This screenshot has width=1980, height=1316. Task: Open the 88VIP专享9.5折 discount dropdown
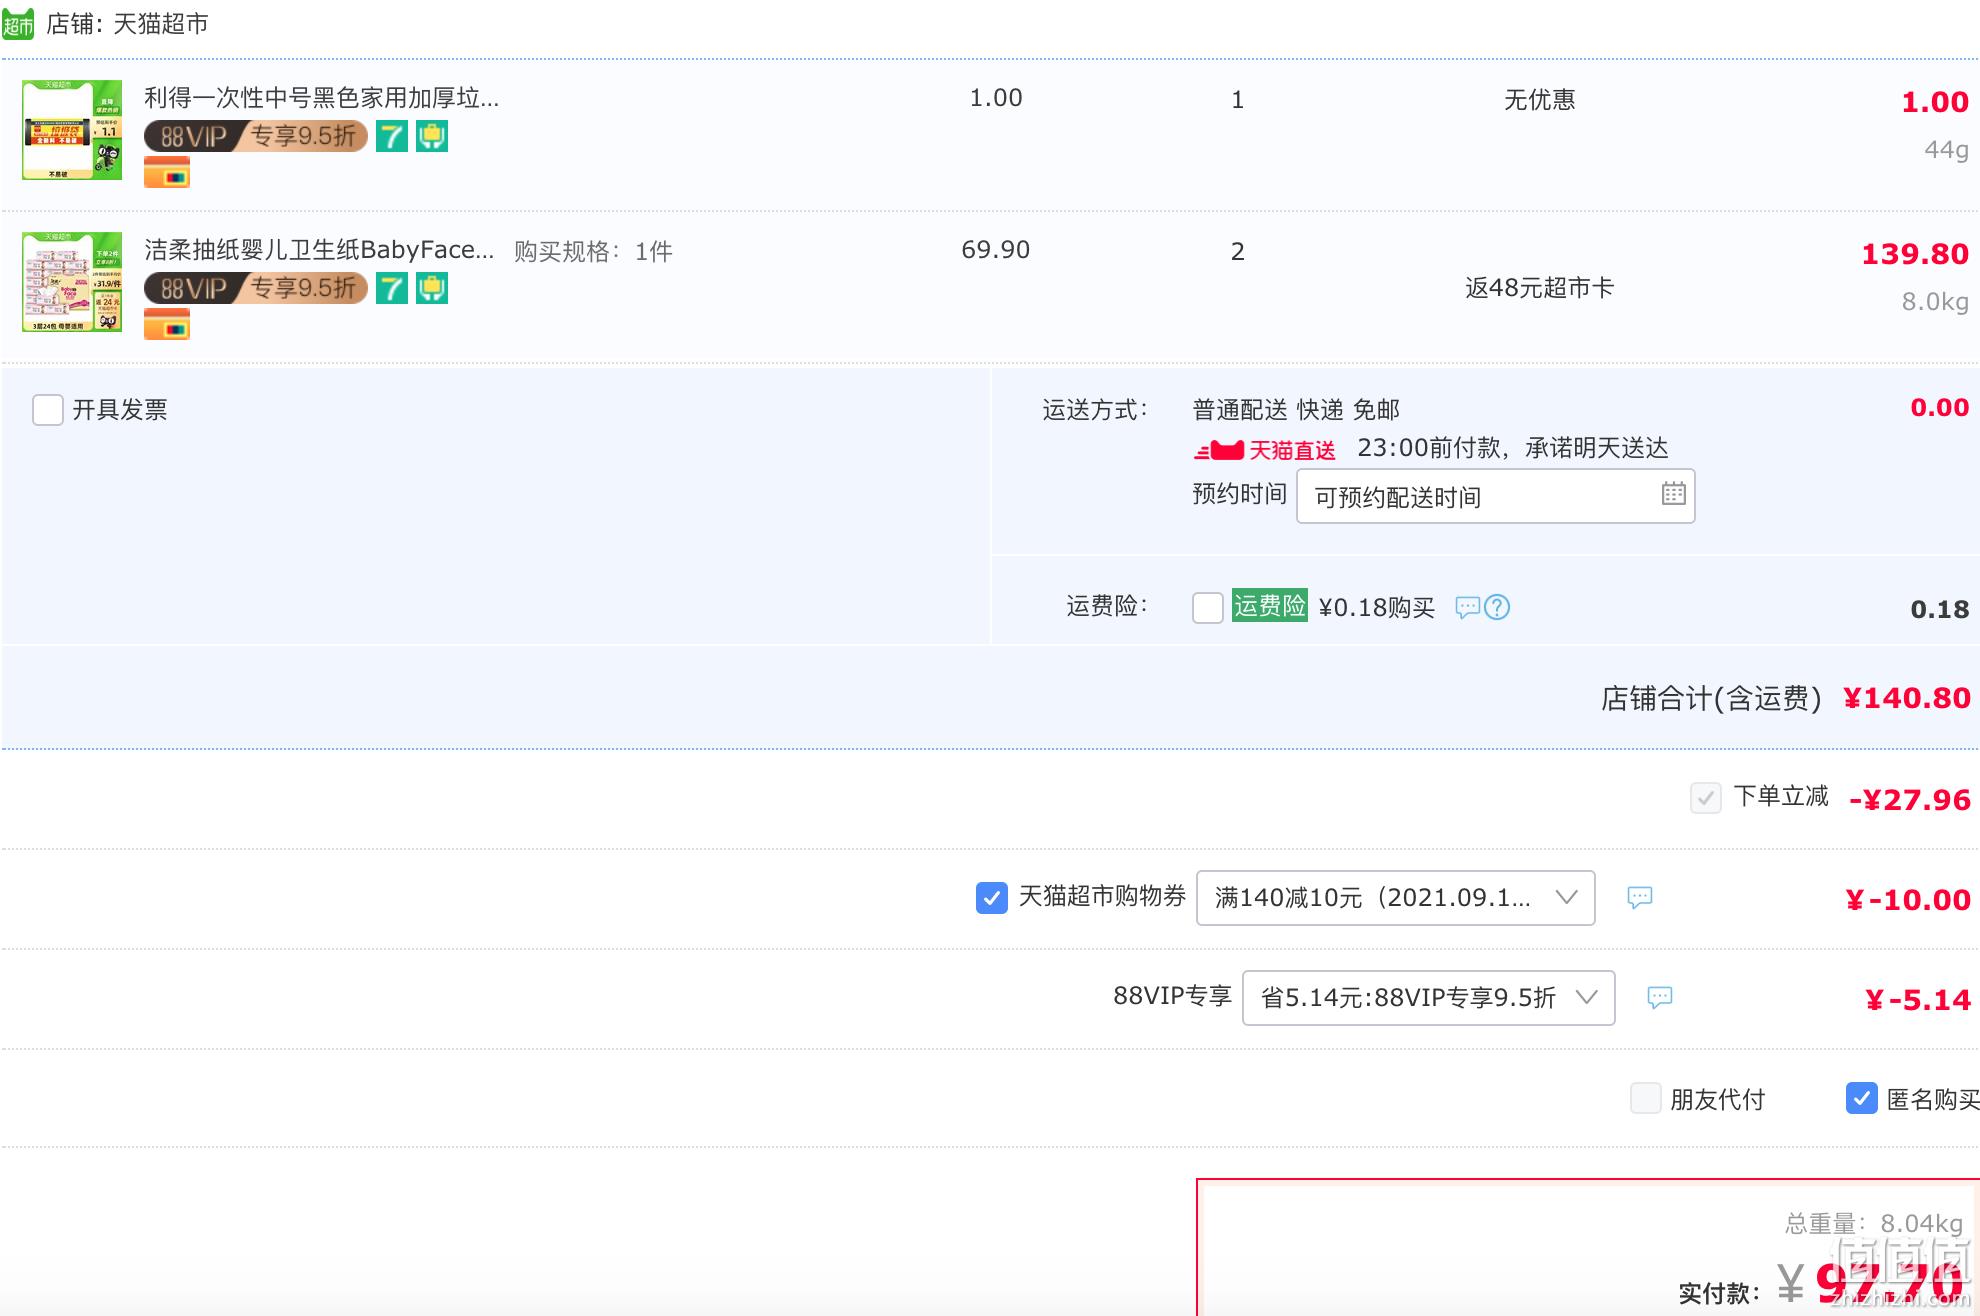[x=1428, y=998]
